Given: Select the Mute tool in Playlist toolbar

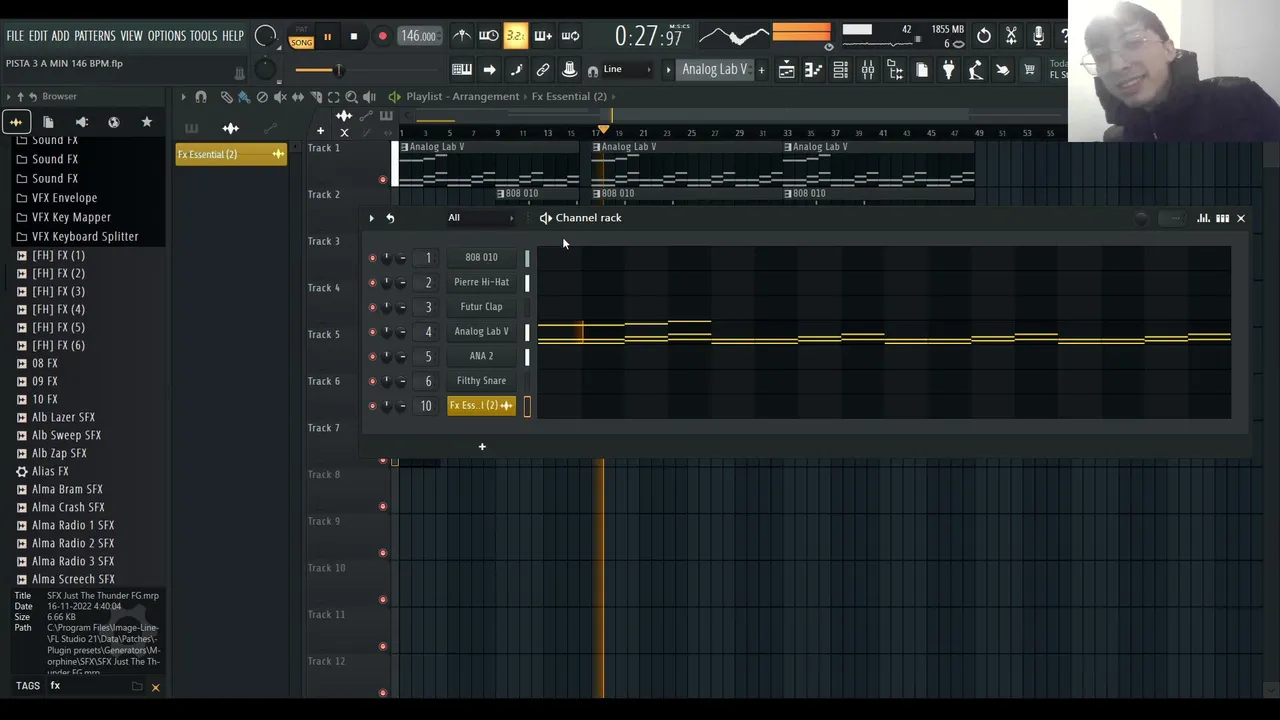Looking at the screenshot, I should (280, 97).
